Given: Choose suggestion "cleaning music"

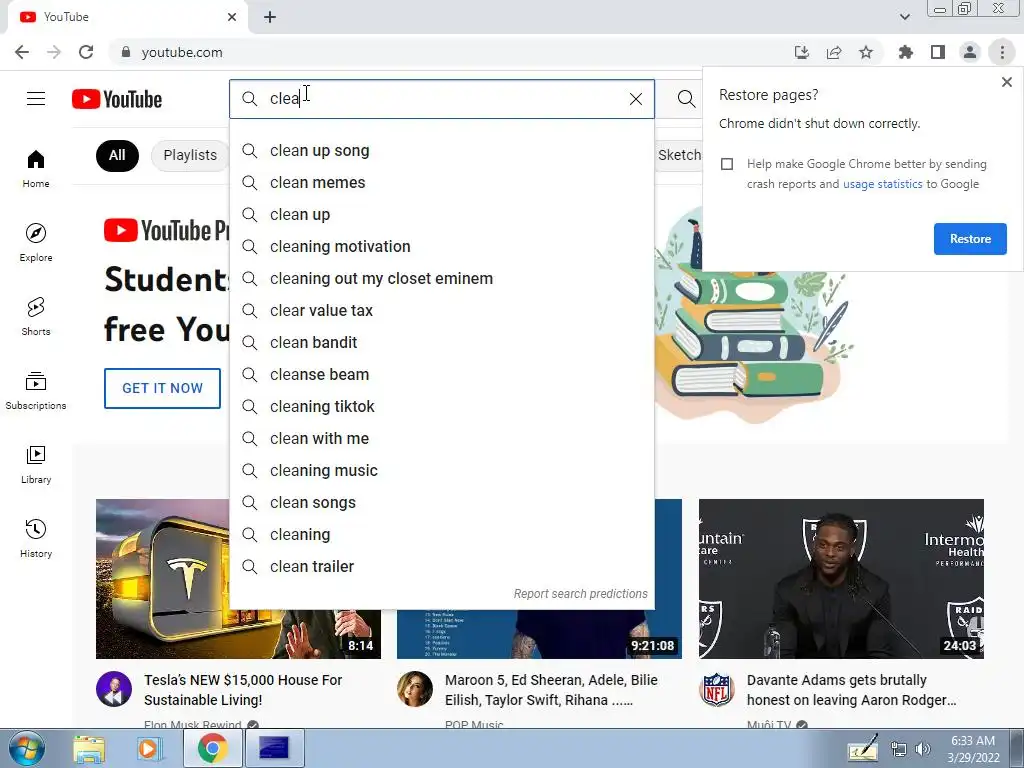Looking at the screenshot, I should [x=441, y=471].
